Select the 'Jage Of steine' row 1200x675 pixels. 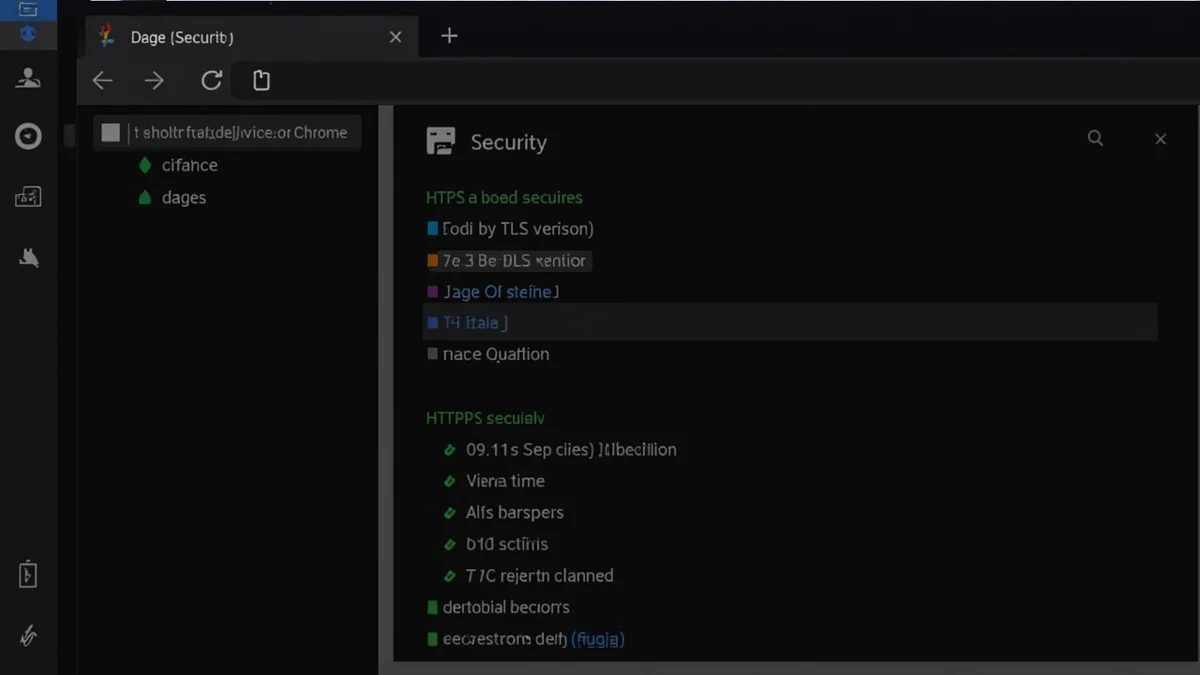click(500, 292)
